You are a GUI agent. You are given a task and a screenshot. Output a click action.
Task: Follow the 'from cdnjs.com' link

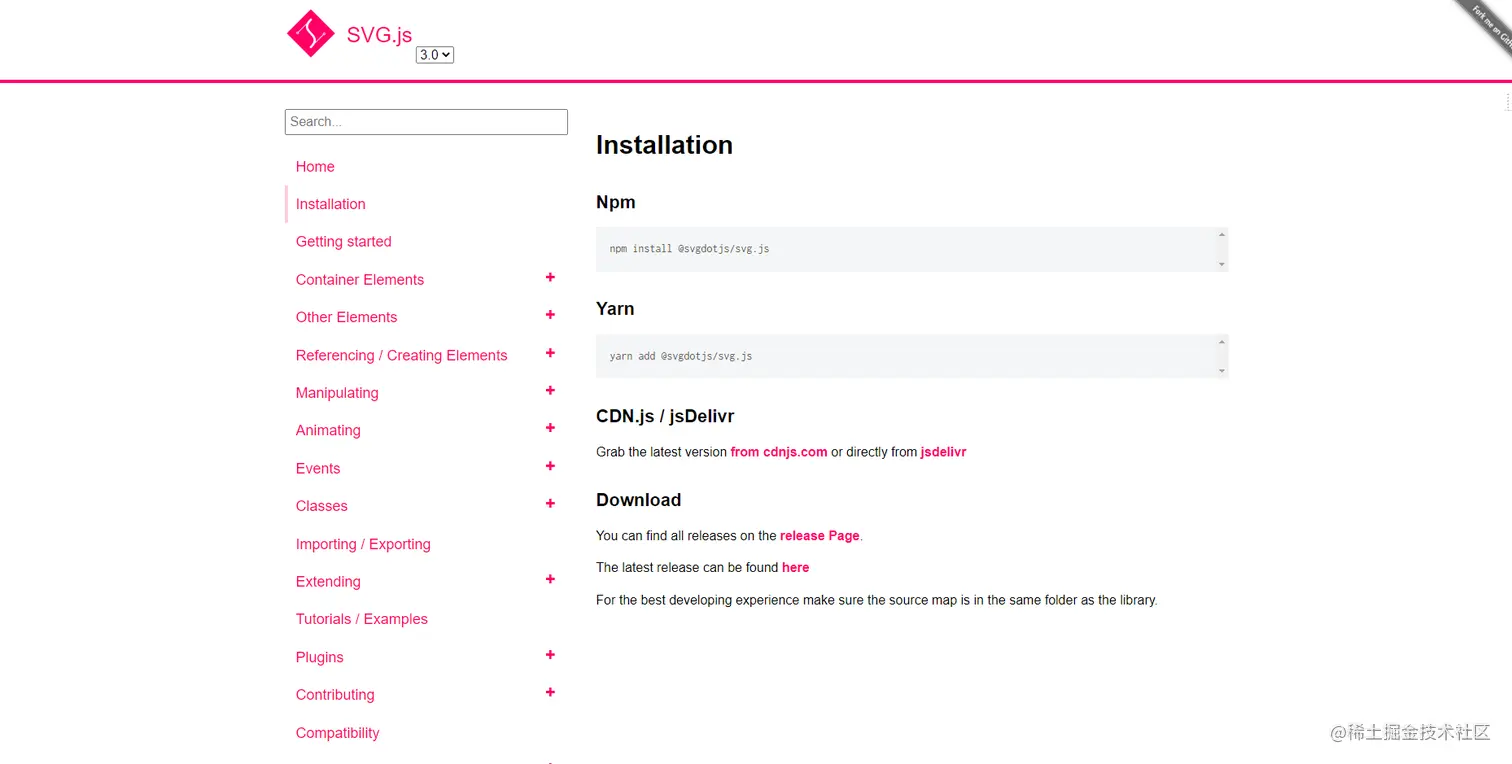click(779, 452)
